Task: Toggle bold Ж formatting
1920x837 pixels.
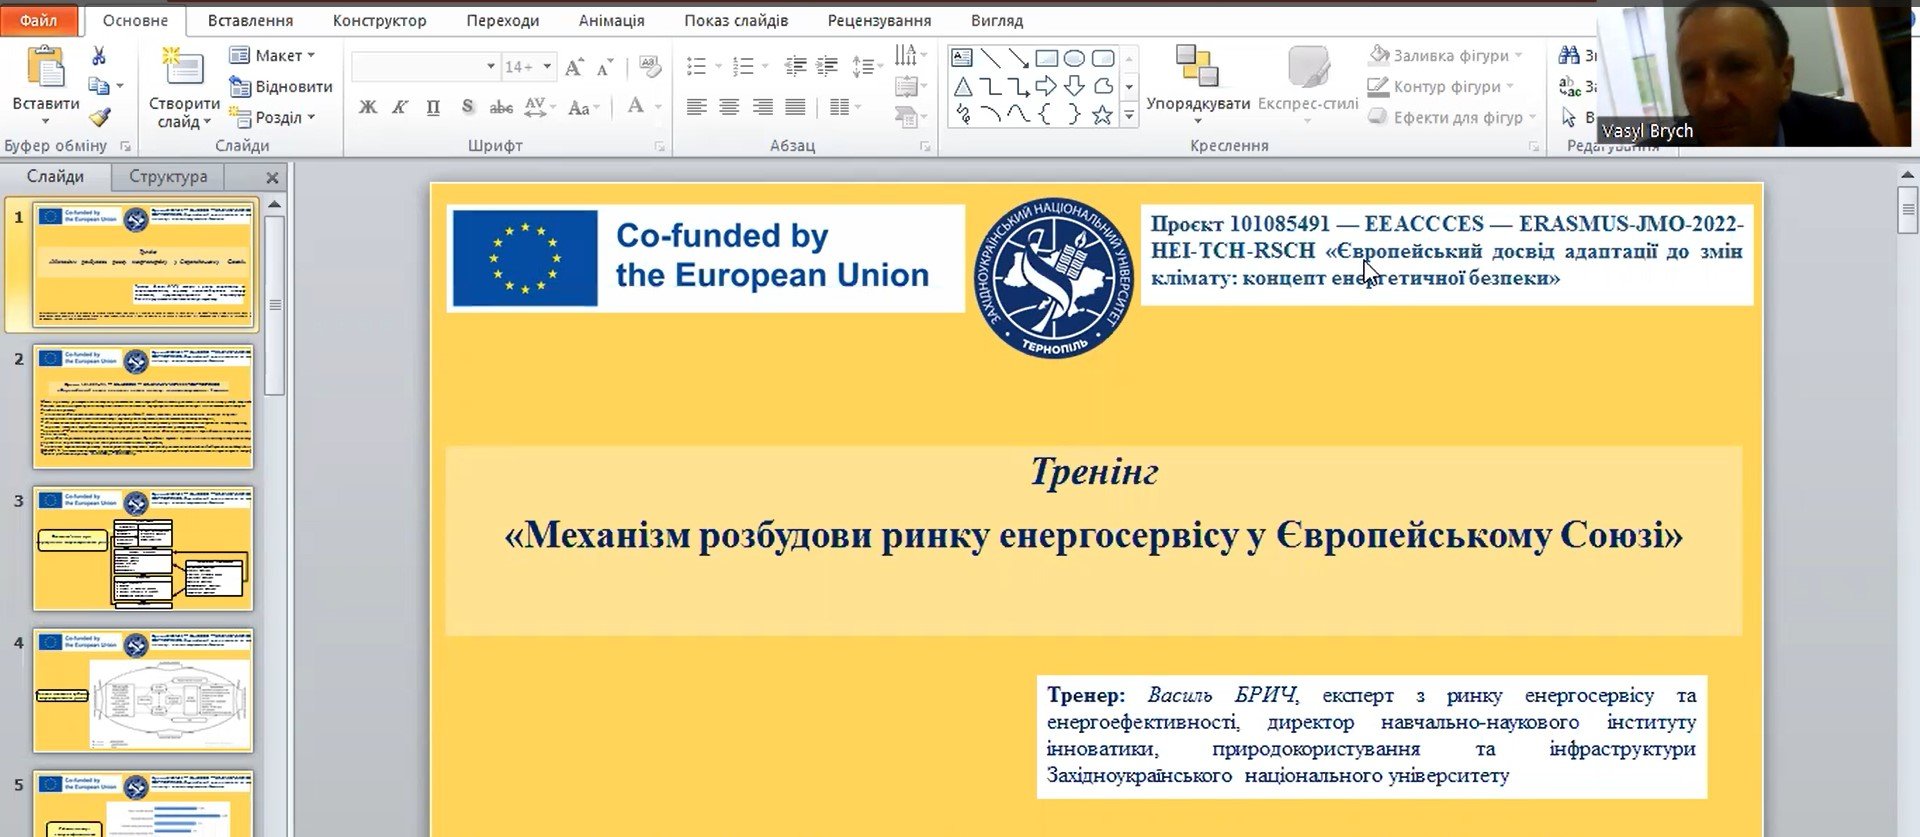Action: 368,107
